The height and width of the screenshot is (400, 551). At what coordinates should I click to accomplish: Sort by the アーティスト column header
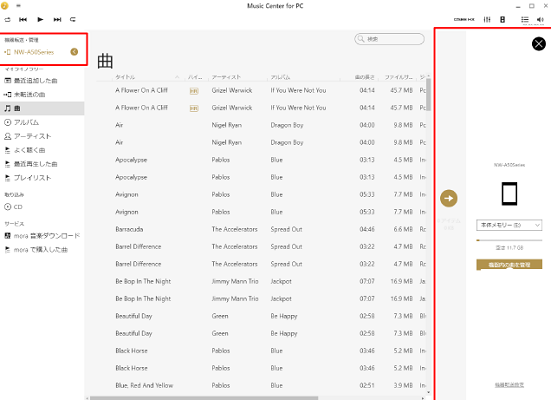click(226, 77)
